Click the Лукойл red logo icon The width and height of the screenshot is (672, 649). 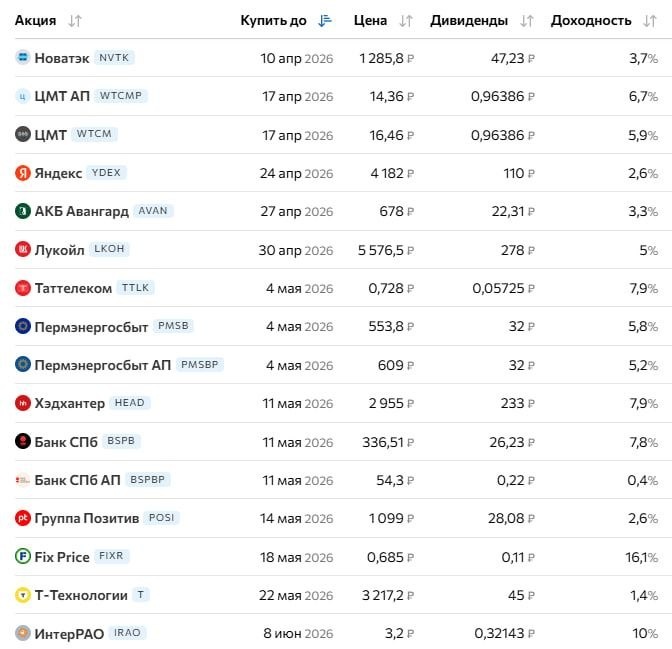(x=23, y=249)
